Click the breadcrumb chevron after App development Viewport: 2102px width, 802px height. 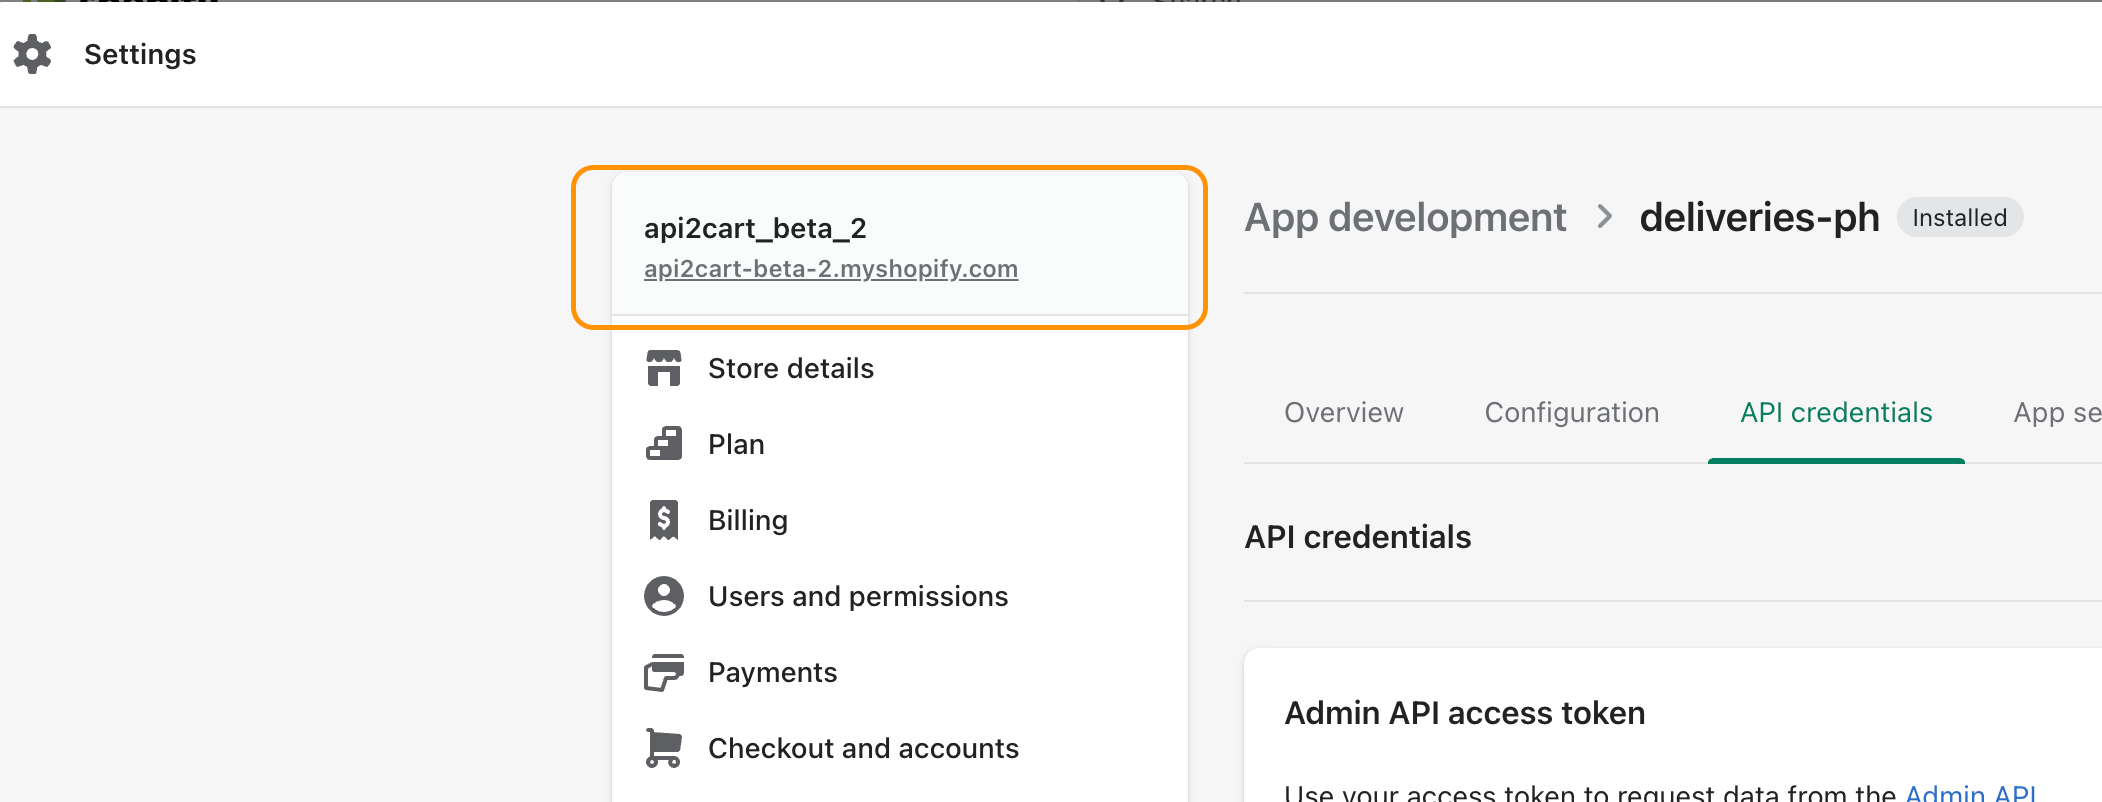pyautogui.click(x=1604, y=216)
